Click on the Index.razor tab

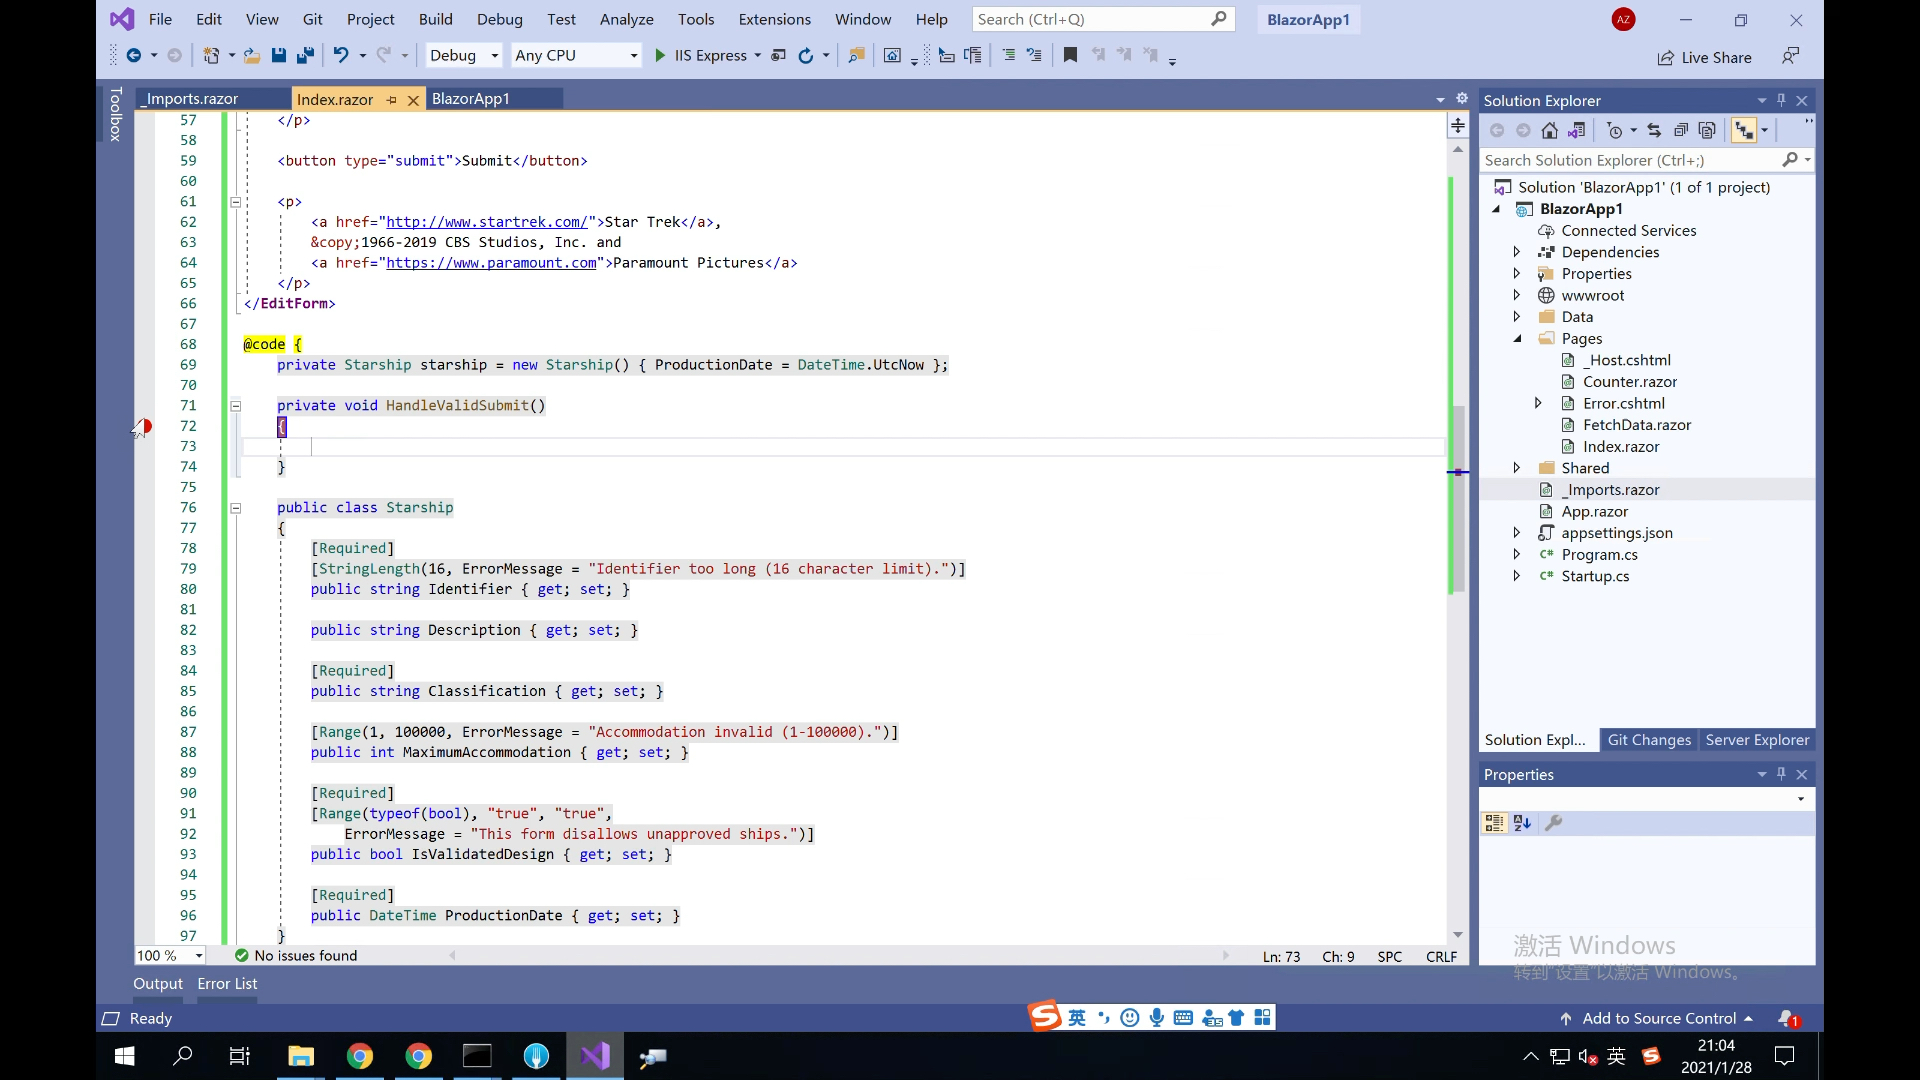[x=335, y=99]
